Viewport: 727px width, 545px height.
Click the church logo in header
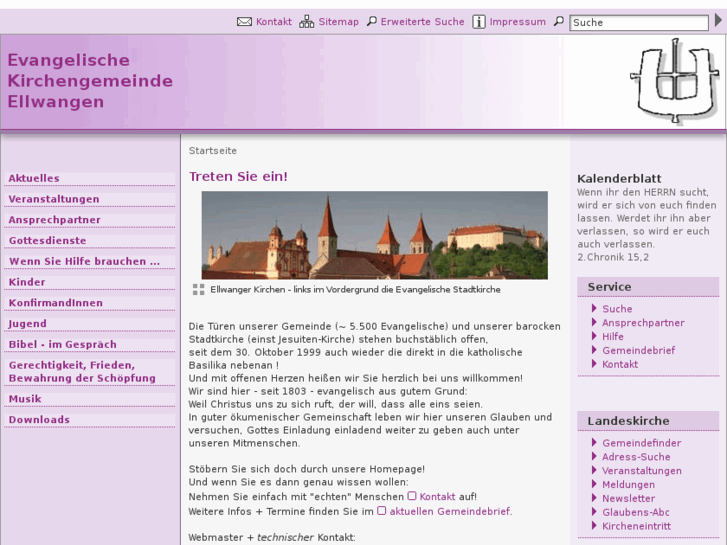(x=675, y=82)
